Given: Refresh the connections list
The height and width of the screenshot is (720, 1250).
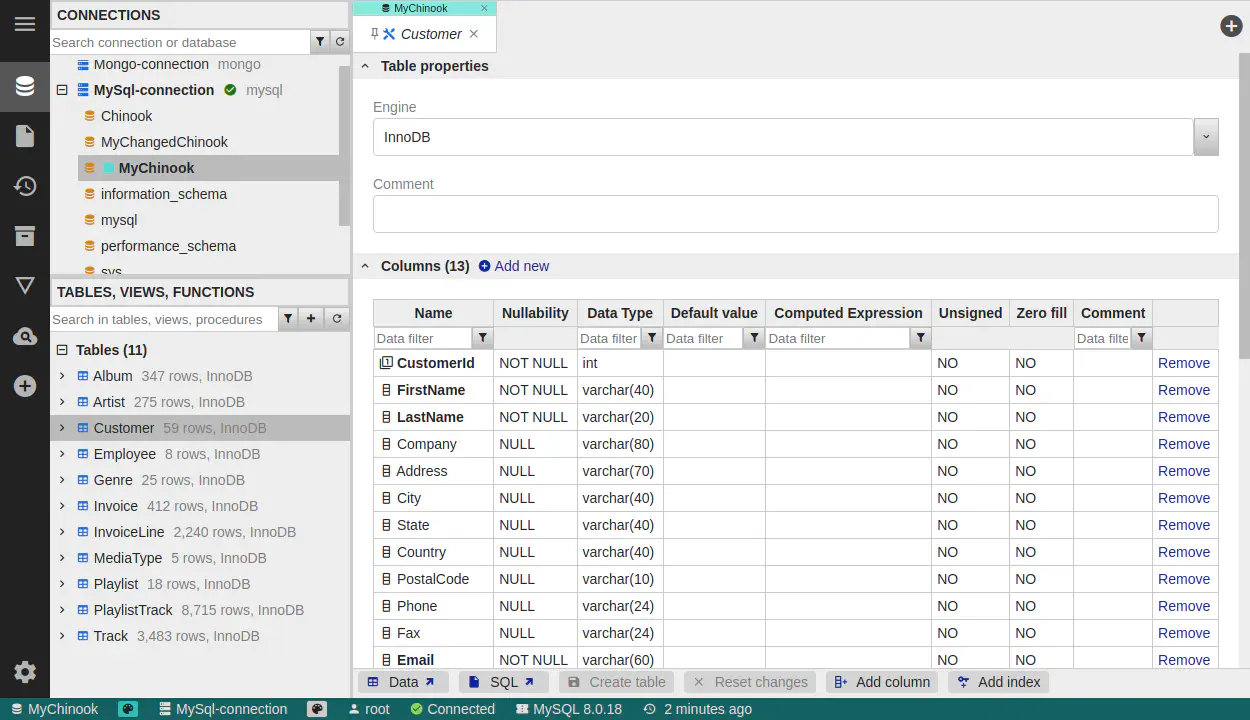Looking at the screenshot, I should [339, 42].
